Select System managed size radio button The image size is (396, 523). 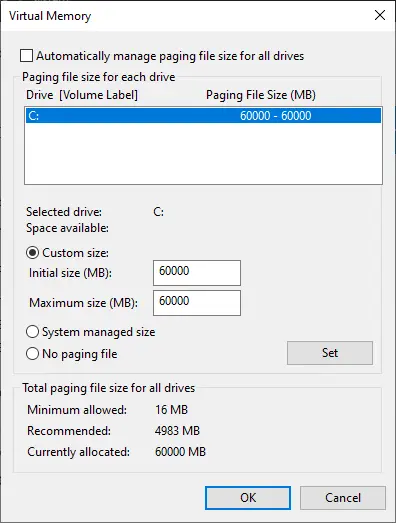click(32, 332)
